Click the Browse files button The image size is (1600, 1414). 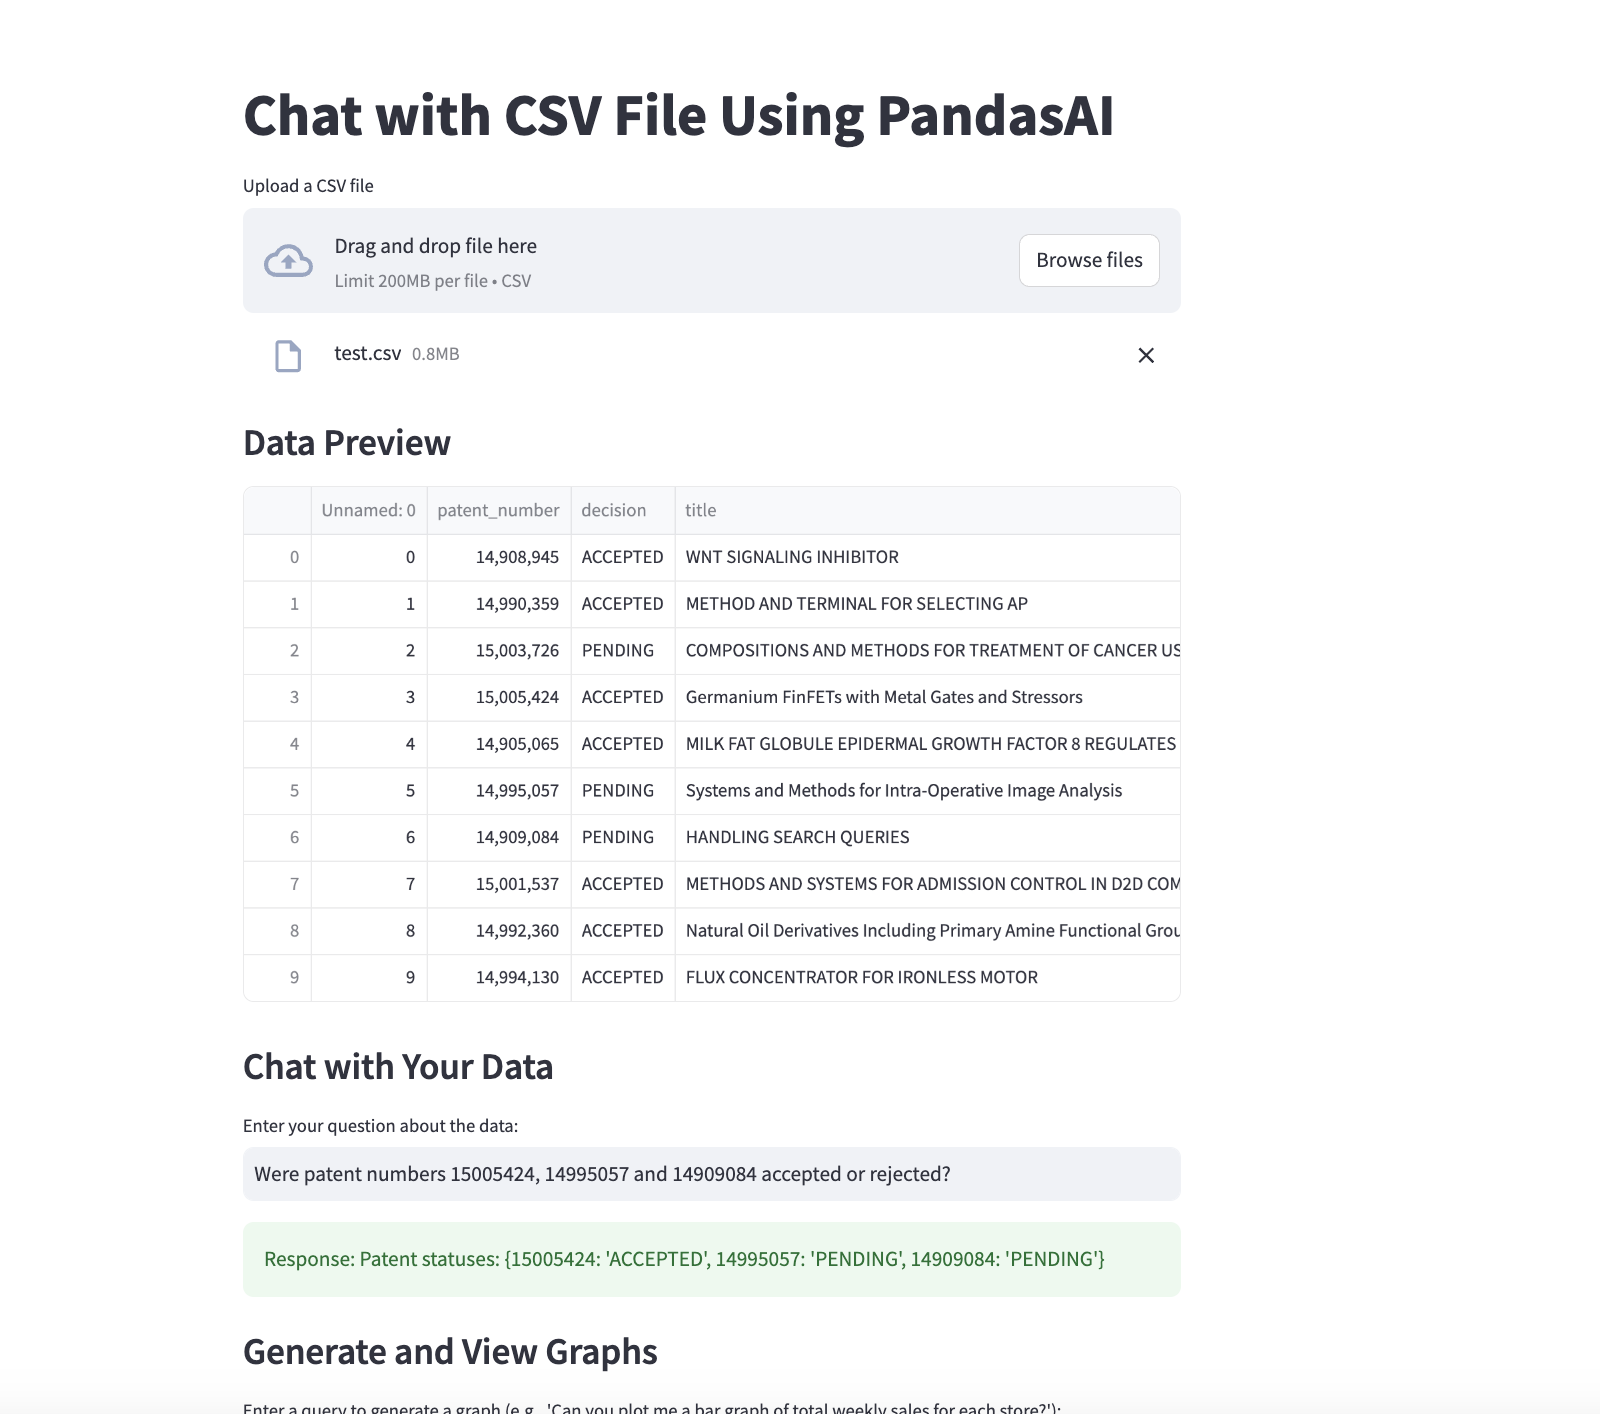pos(1089,261)
